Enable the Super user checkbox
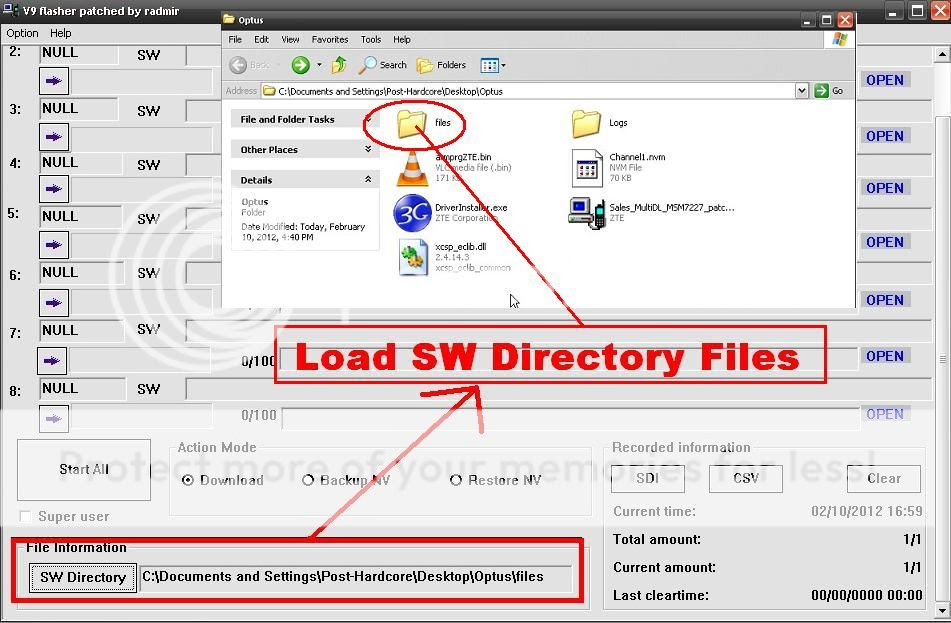This screenshot has height=623, width=951. click(x=25, y=516)
